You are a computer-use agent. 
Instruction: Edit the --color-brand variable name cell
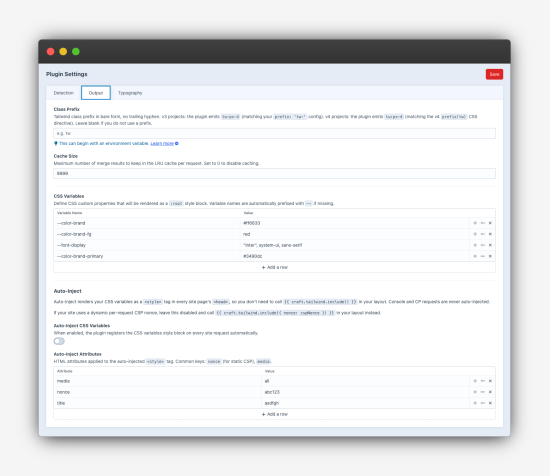[147, 223]
